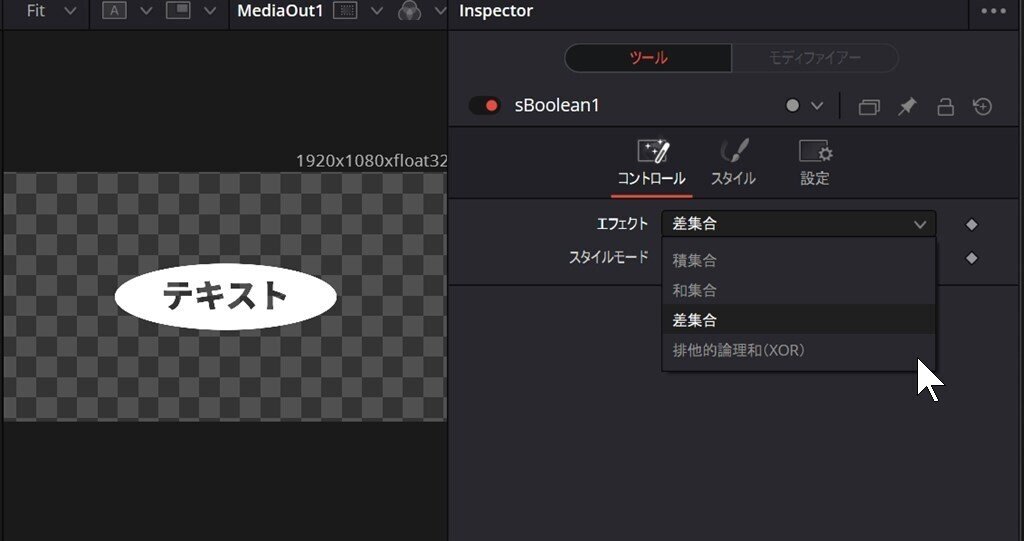
Task: Click the 1920x1080xfloat32 resolution label
Action: point(372,161)
